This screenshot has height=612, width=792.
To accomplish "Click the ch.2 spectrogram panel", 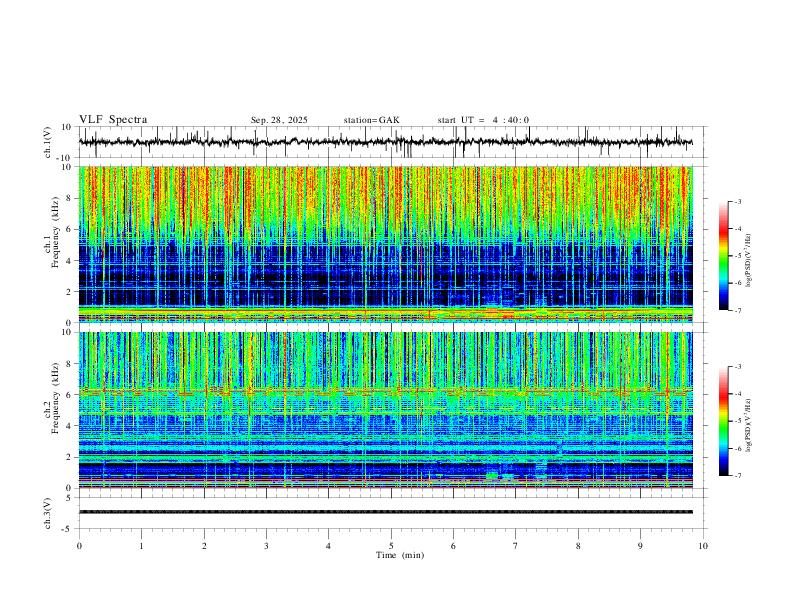I will (385, 410).
